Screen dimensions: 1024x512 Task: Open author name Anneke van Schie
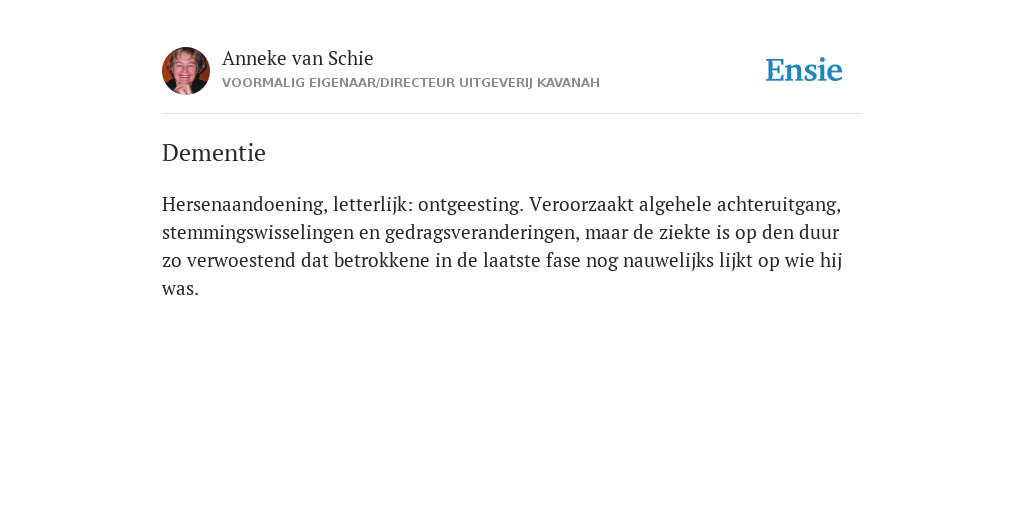point(298,58)
